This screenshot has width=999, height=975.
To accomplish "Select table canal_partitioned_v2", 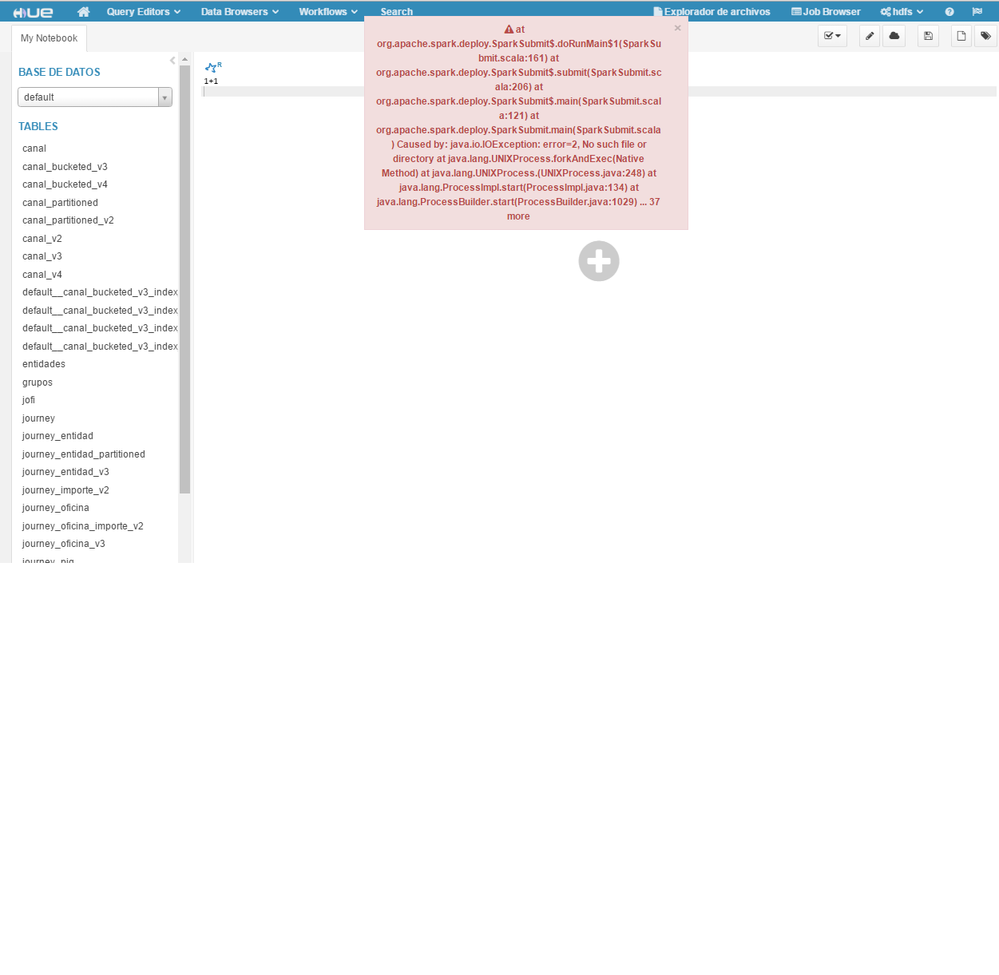I will point(68,220).
